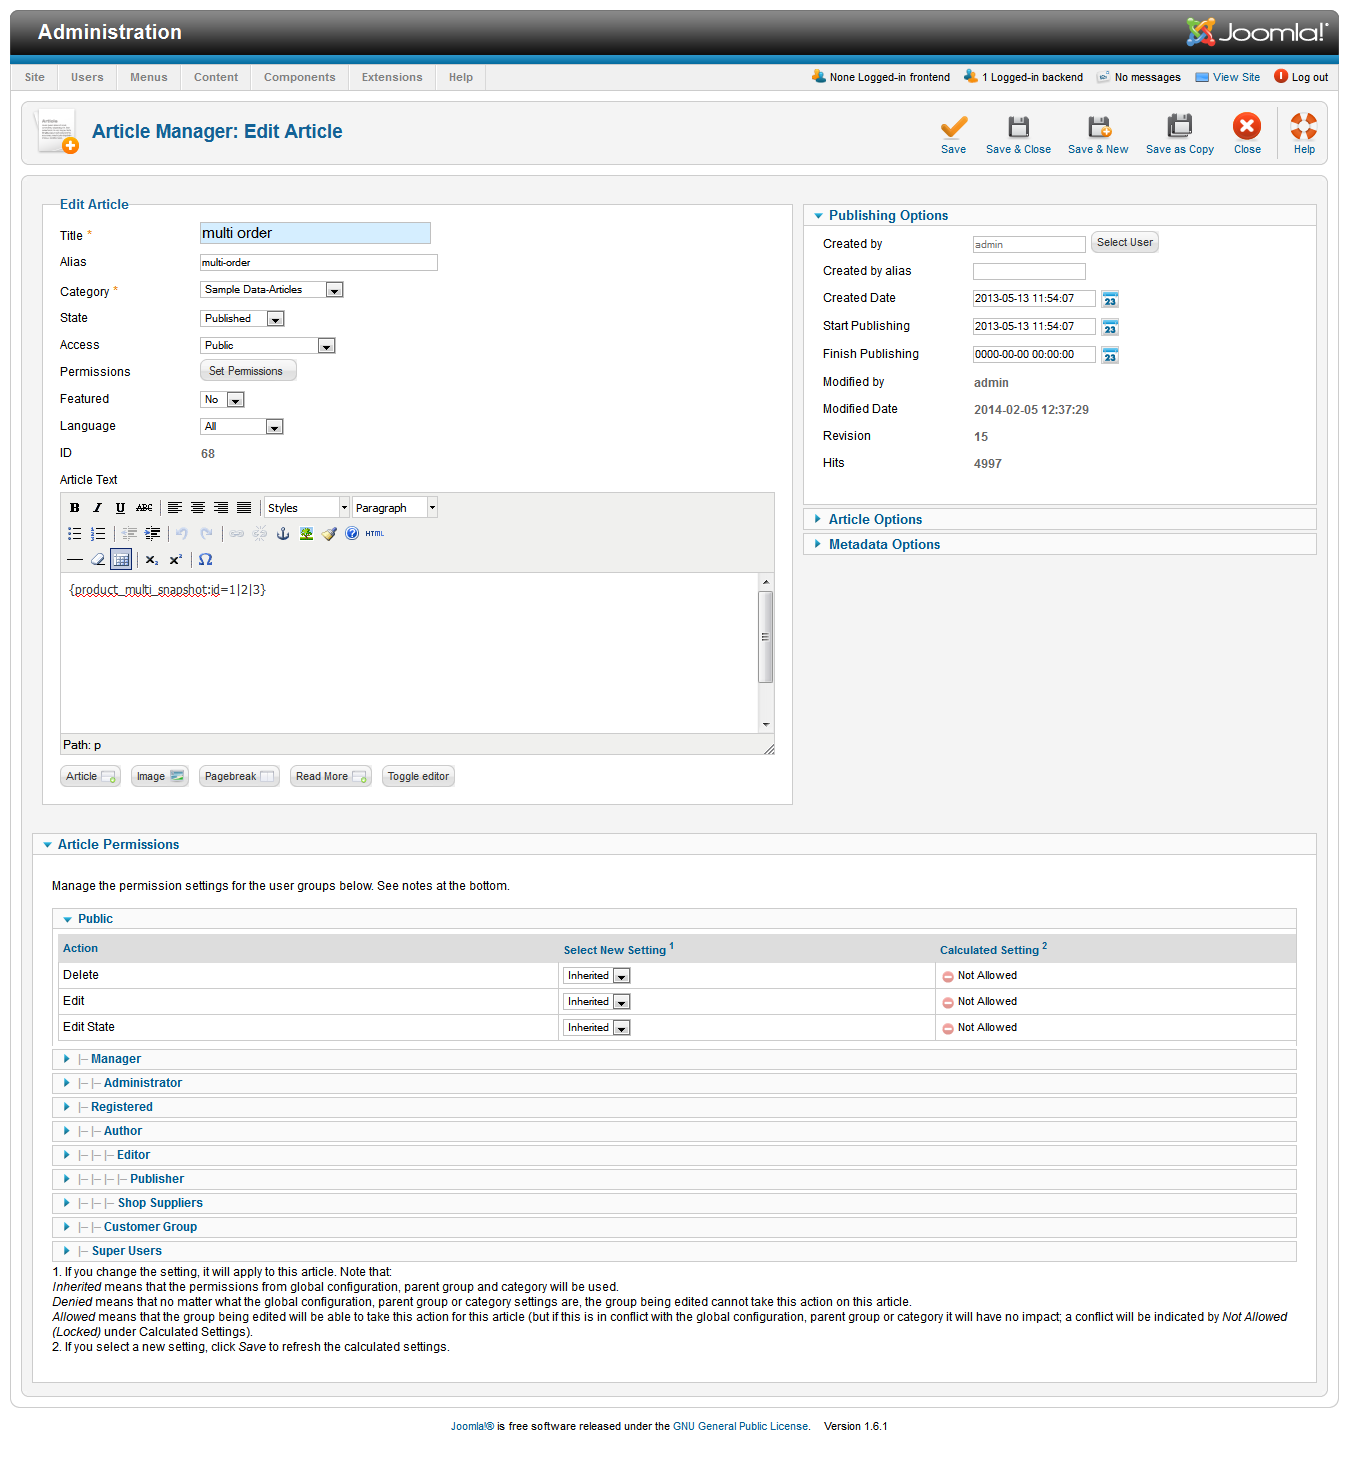Click the Toggle editor button
This screenshot has height=1457, width=1349.
pos(418,776)
